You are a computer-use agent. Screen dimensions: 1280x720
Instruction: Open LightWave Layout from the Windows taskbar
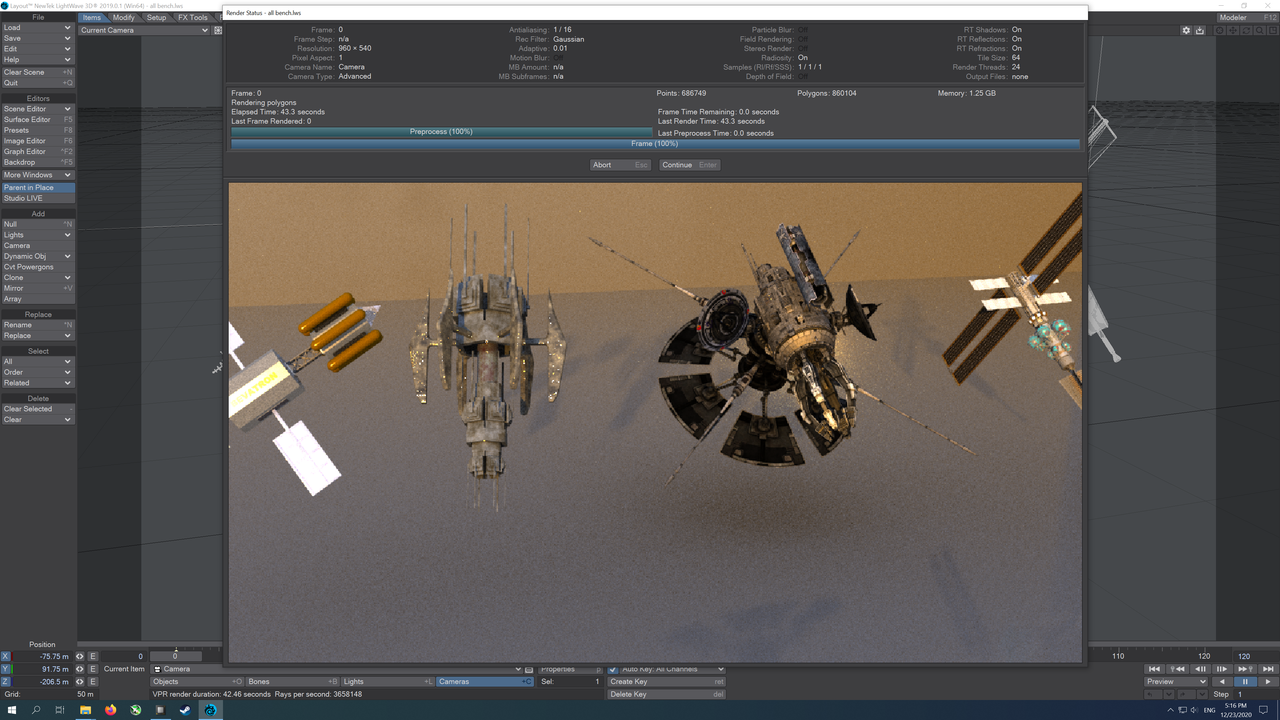click(x=210, y=711)
